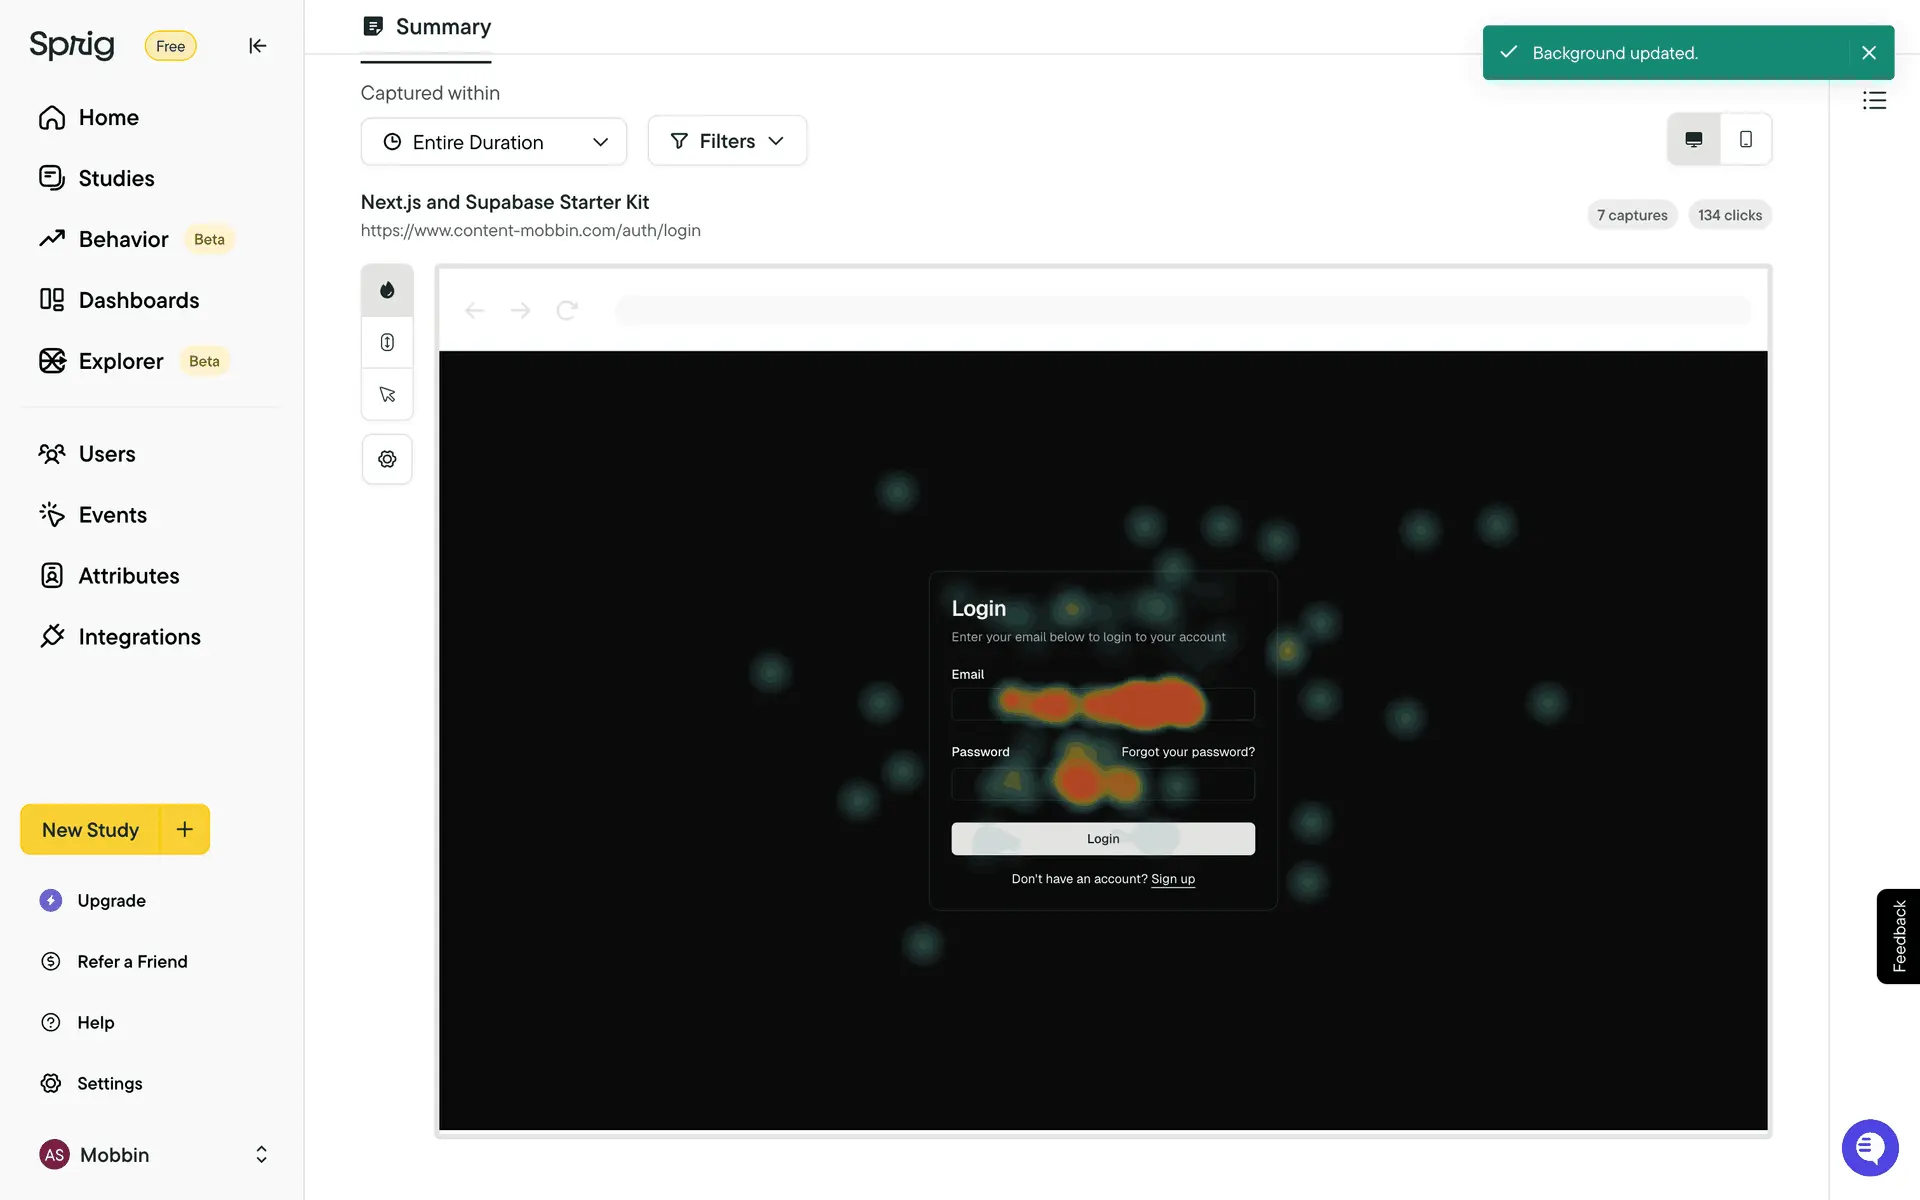
Task: Open the outline list icon
Action: [x=1874, y=100]
